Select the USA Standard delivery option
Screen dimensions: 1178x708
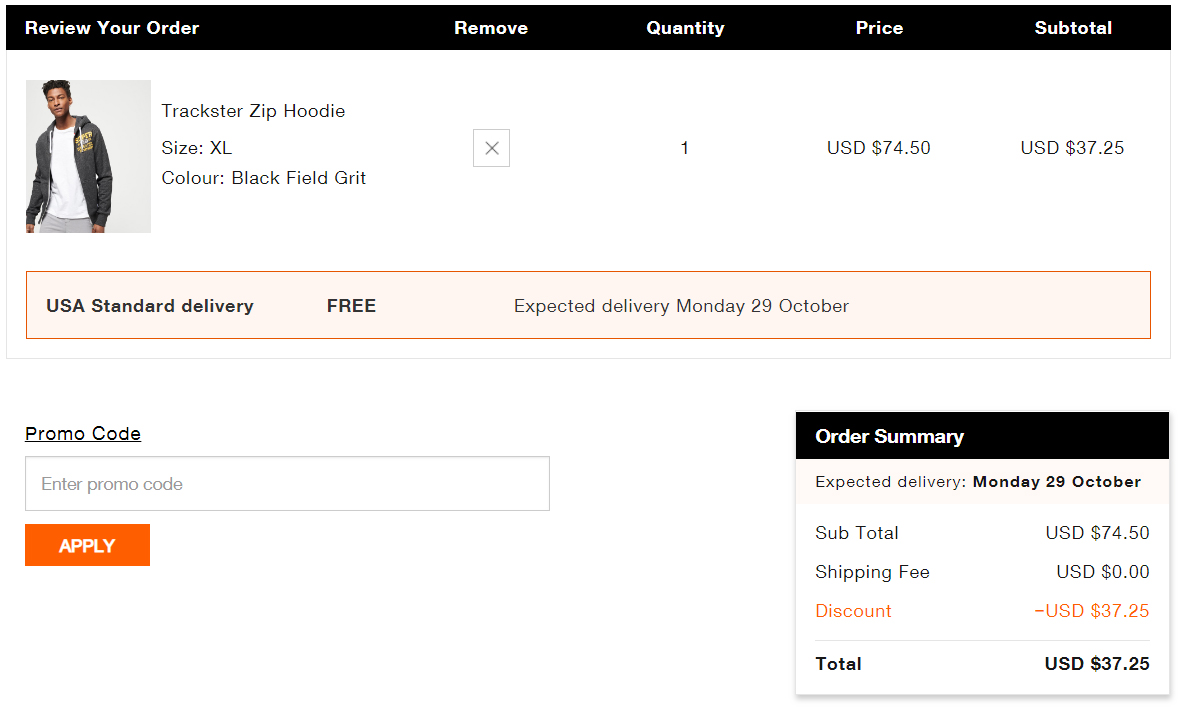point(150,306)
